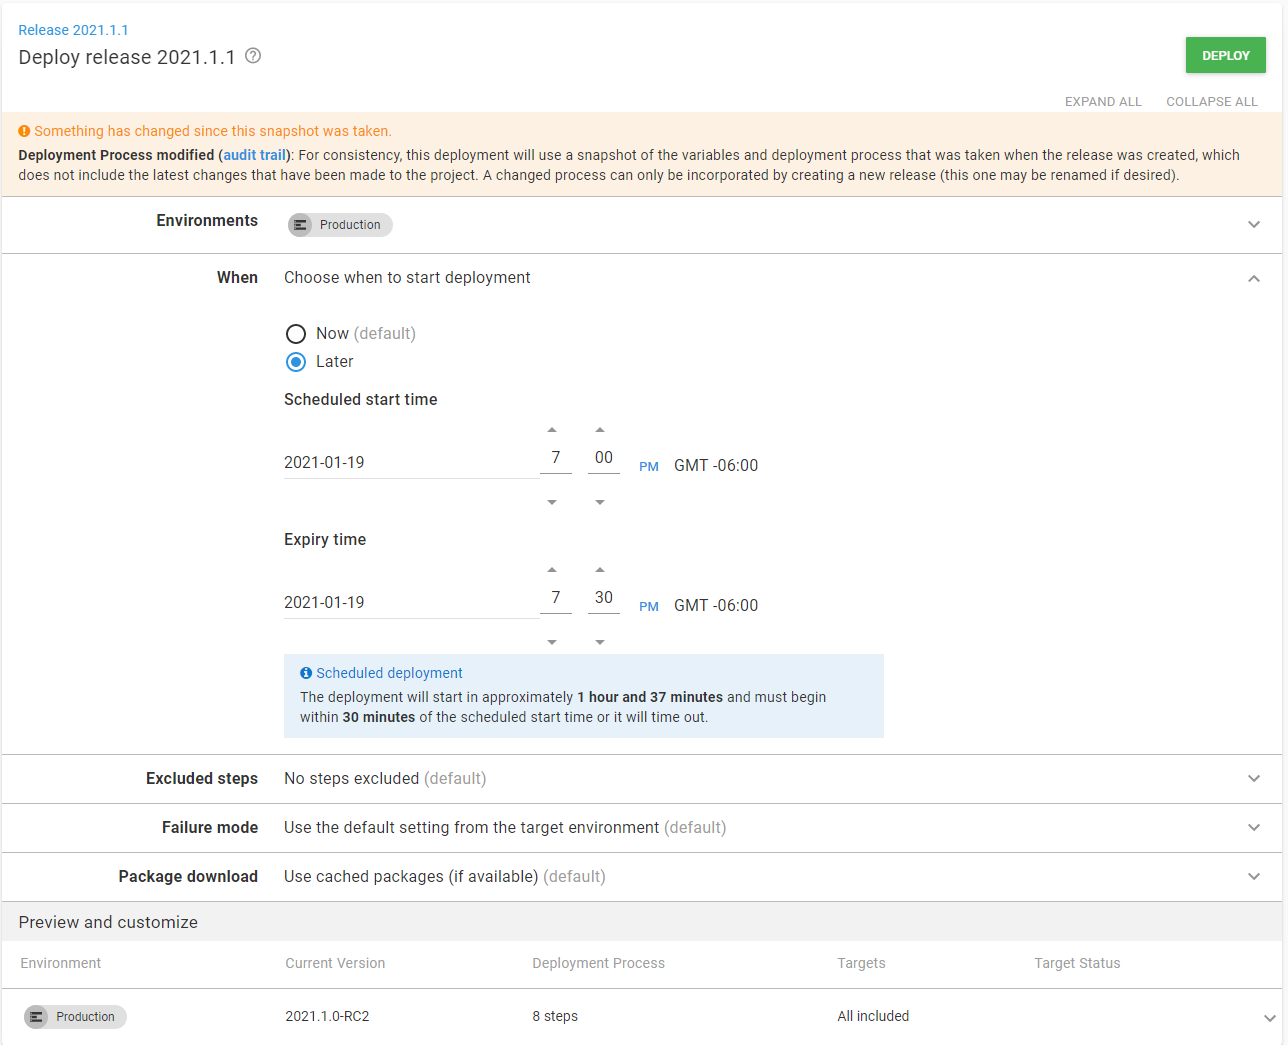Decrement the expiry time hour with the down arrow
1288x1045 pixels.
click(553, 641)
